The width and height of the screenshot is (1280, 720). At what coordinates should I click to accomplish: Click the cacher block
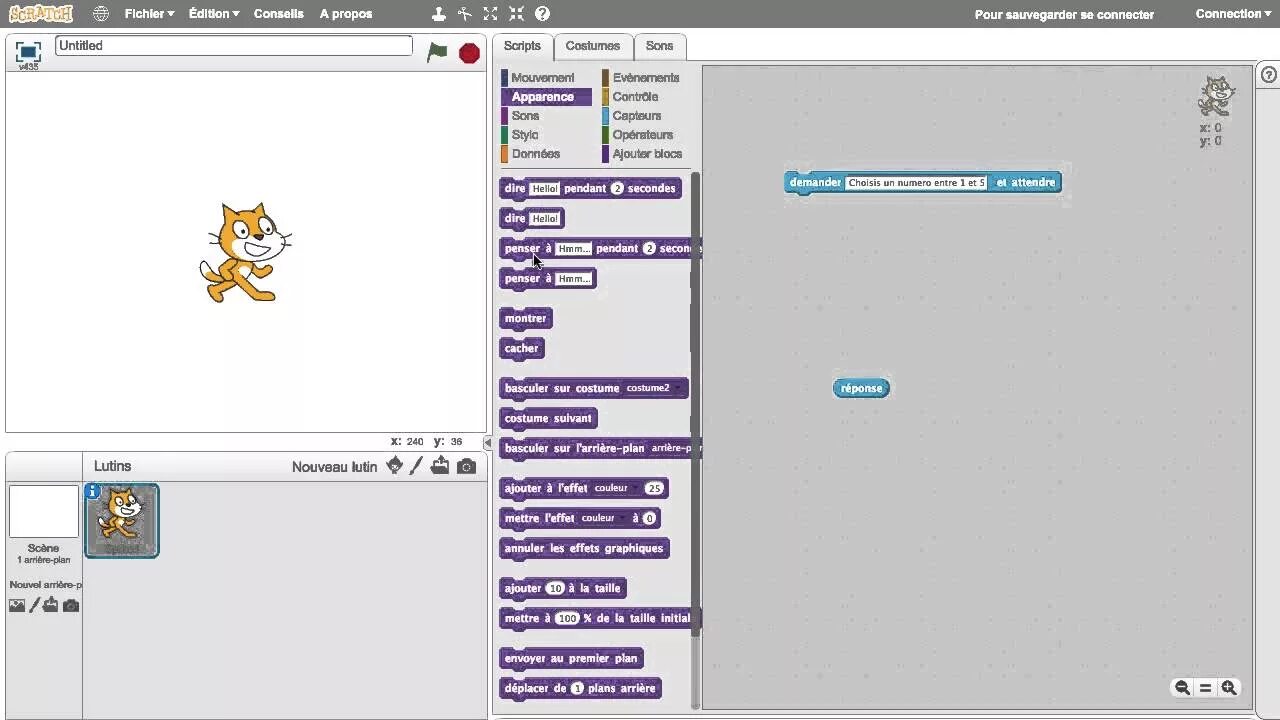pyautogui.click(x=522, y=348)
